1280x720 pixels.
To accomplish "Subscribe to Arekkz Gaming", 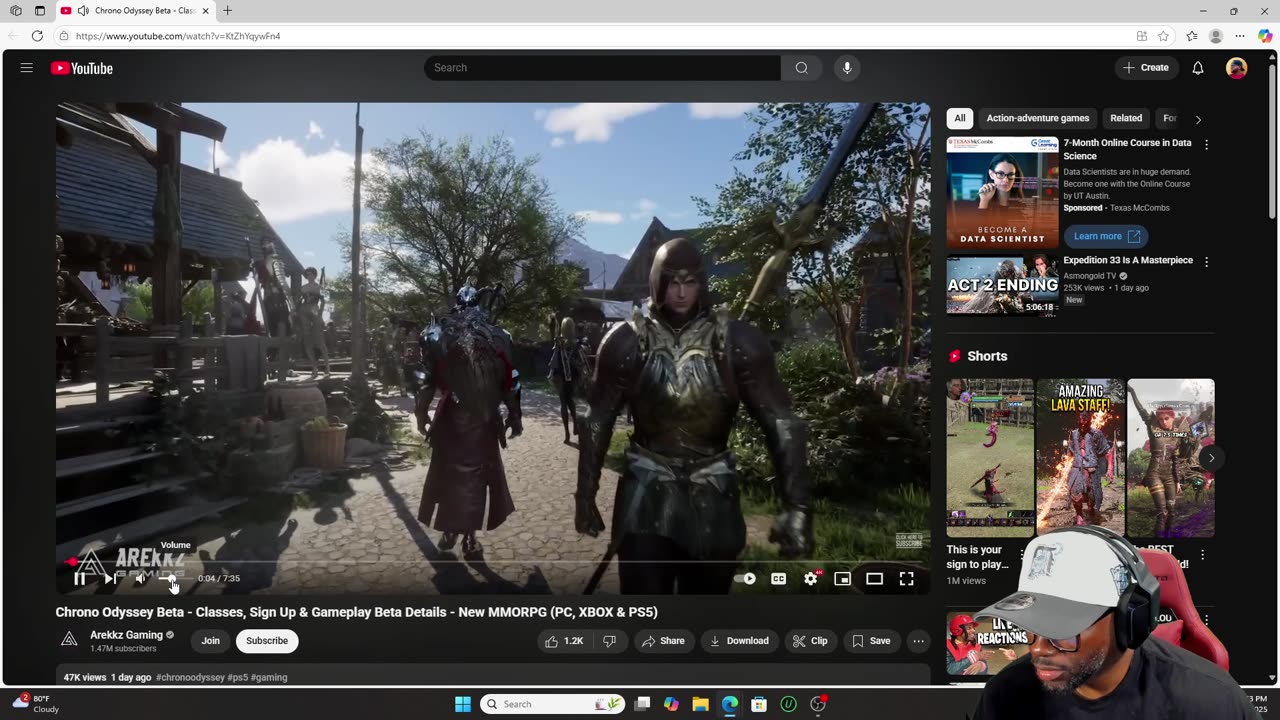I will (267, 641).
